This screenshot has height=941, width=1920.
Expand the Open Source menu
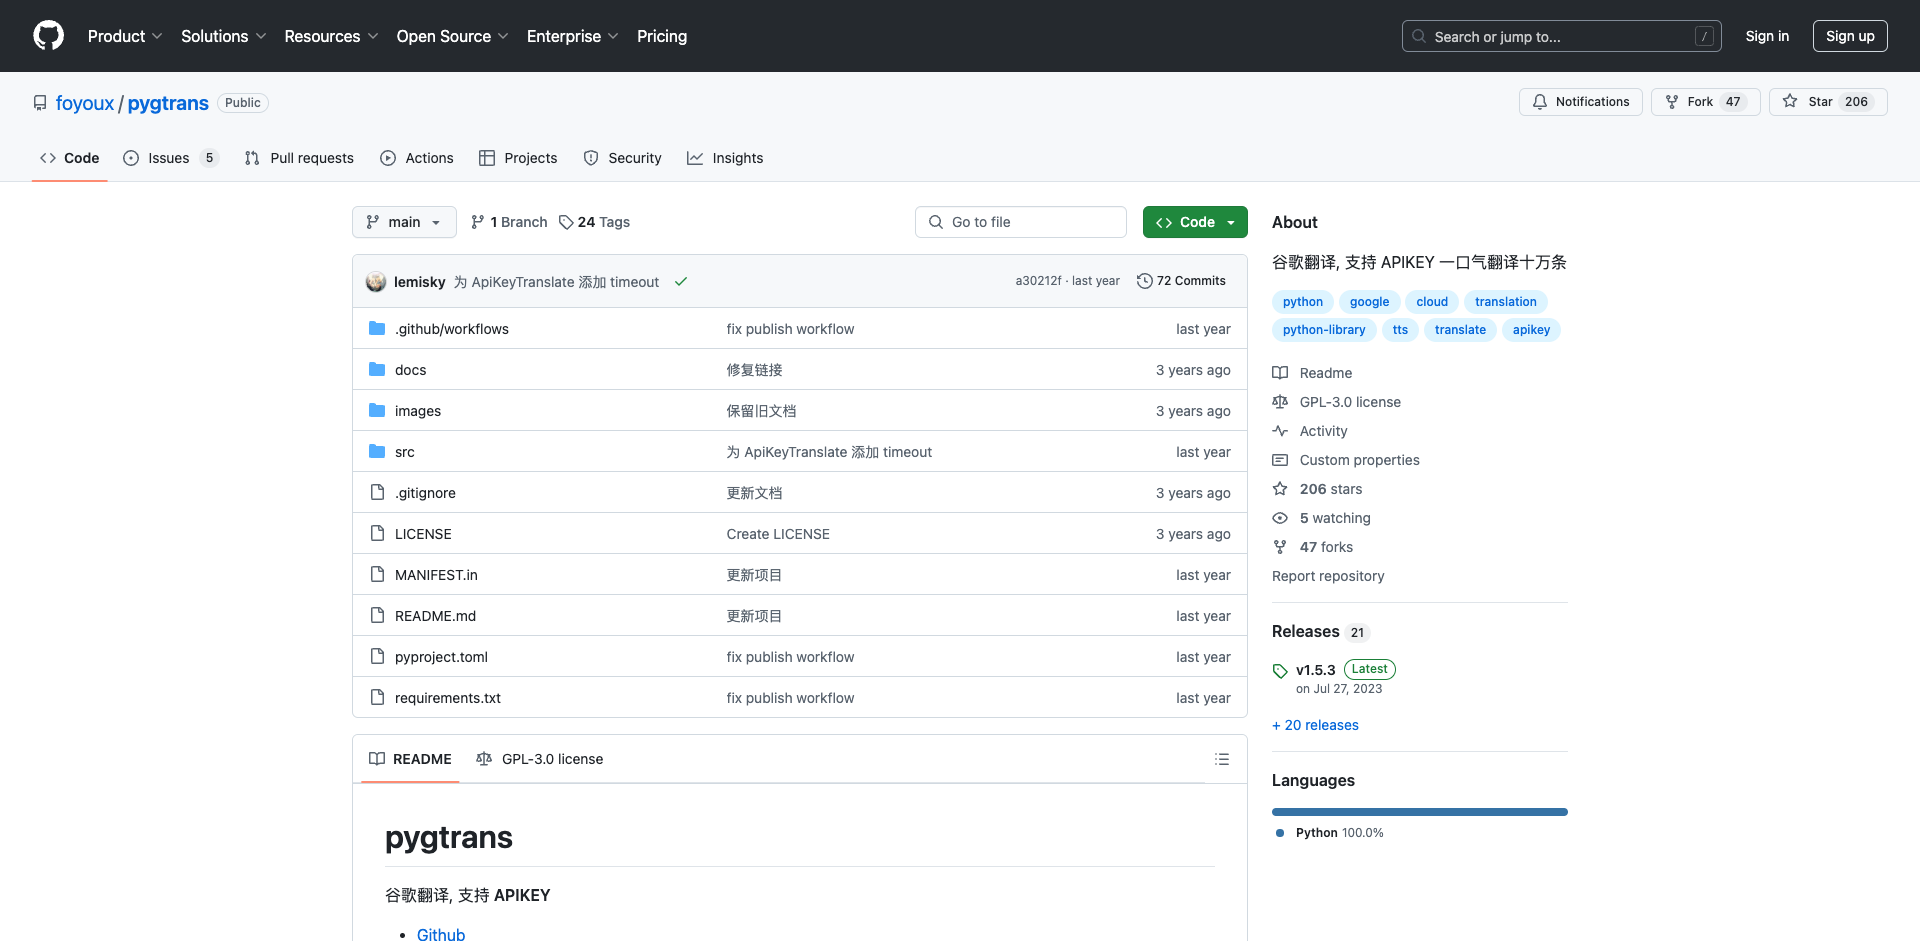click(452, 36)
